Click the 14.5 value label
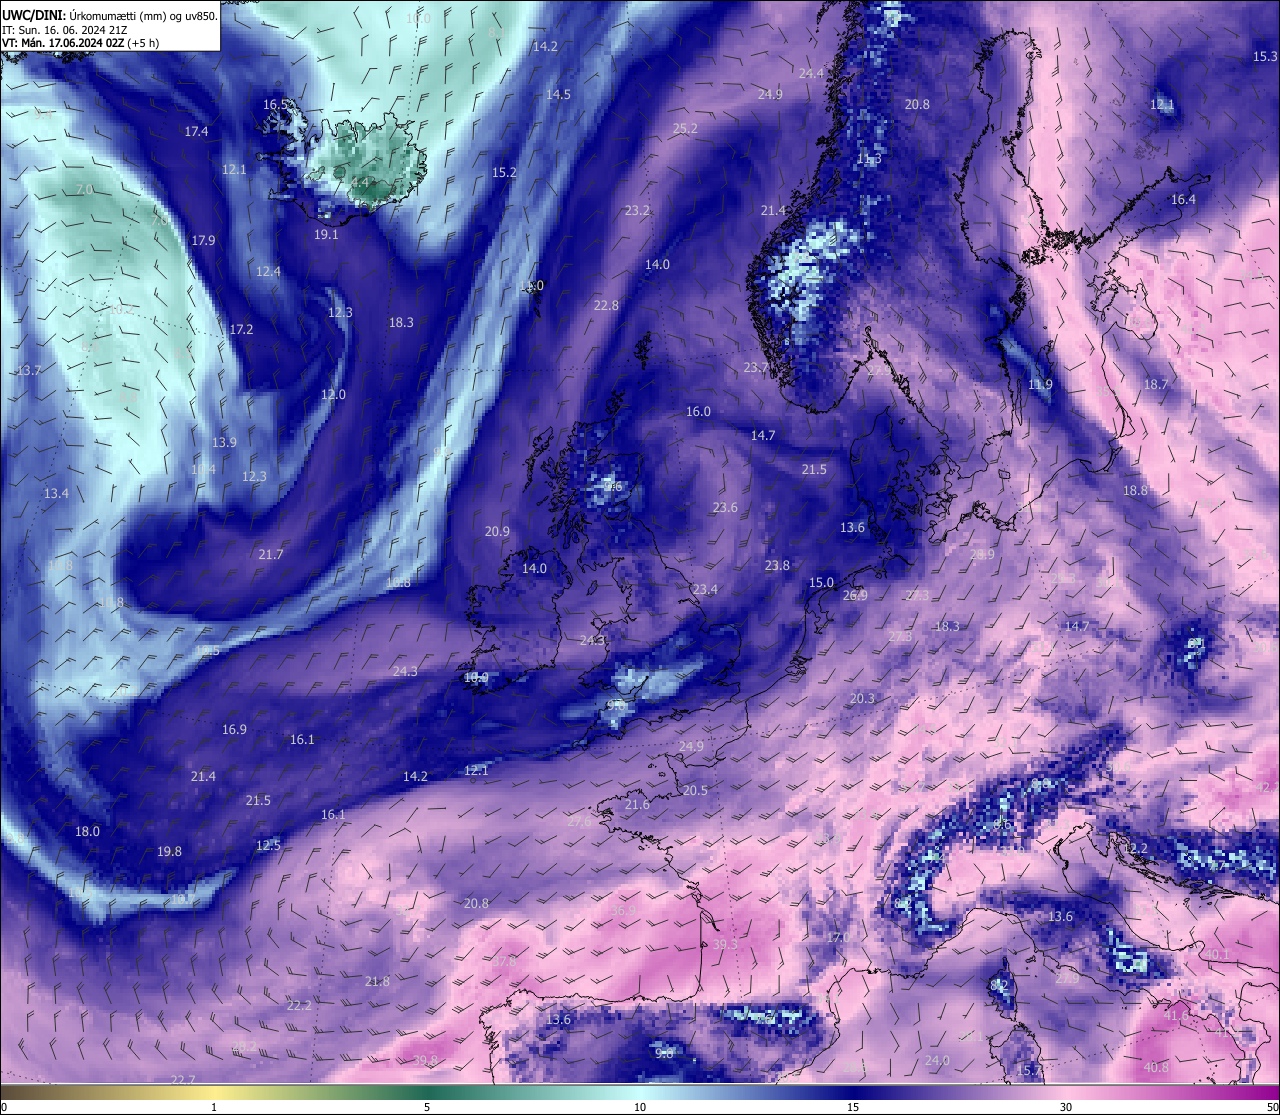Image resolution: width=1280 pixels, height=1115 pixels. pyautogui.click(x=558, y=94)
